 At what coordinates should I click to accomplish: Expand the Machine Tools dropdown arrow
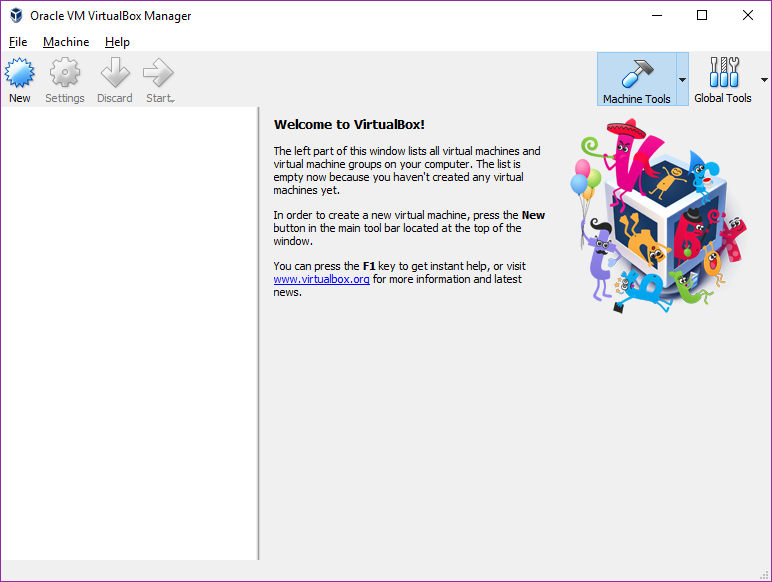682,79
